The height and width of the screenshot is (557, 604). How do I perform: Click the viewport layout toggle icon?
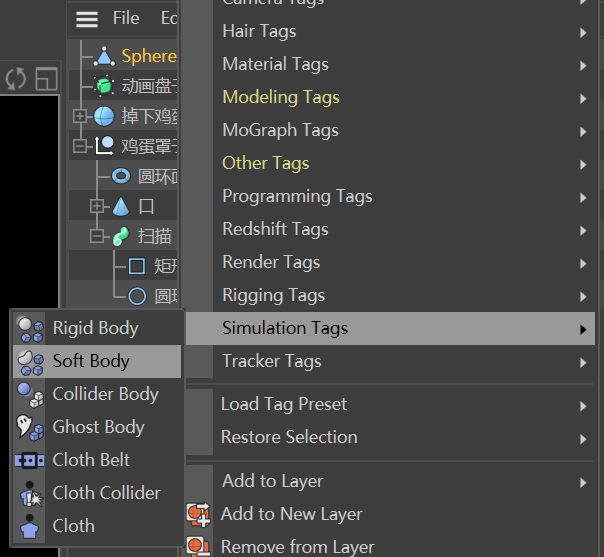[x=46, y=79]
